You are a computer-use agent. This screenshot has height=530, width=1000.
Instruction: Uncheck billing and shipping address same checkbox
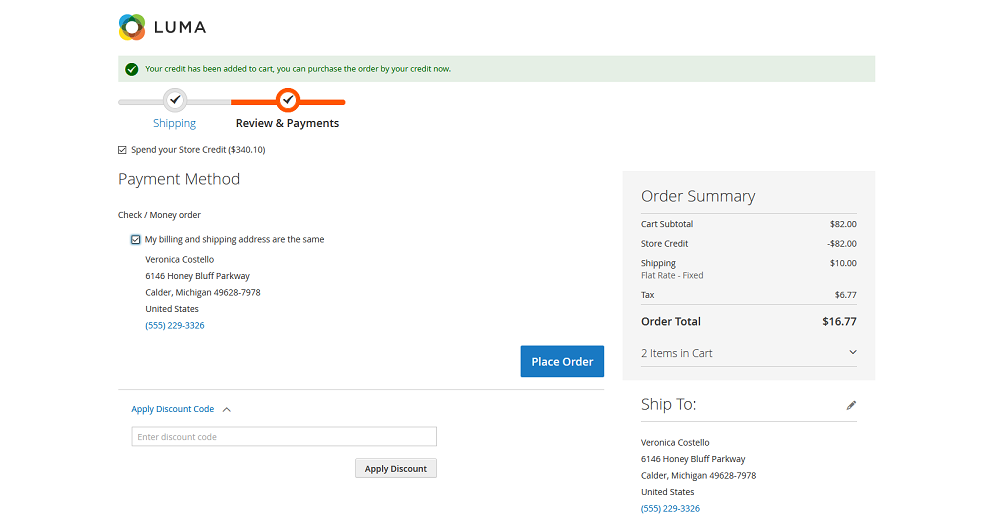click(136, 240)
